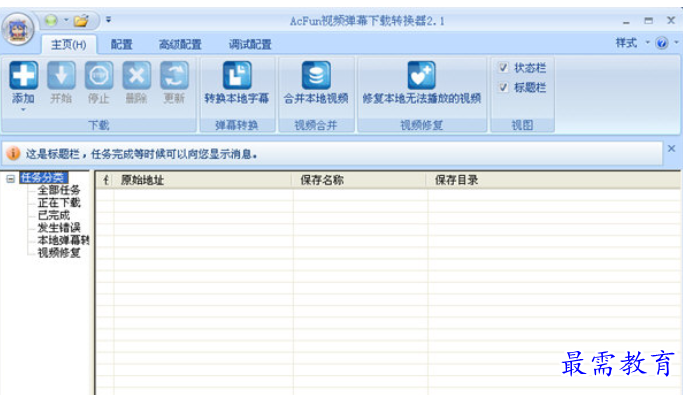Click the 保存目录 column header
683x395 pixels.
click(x=554, y=180)
